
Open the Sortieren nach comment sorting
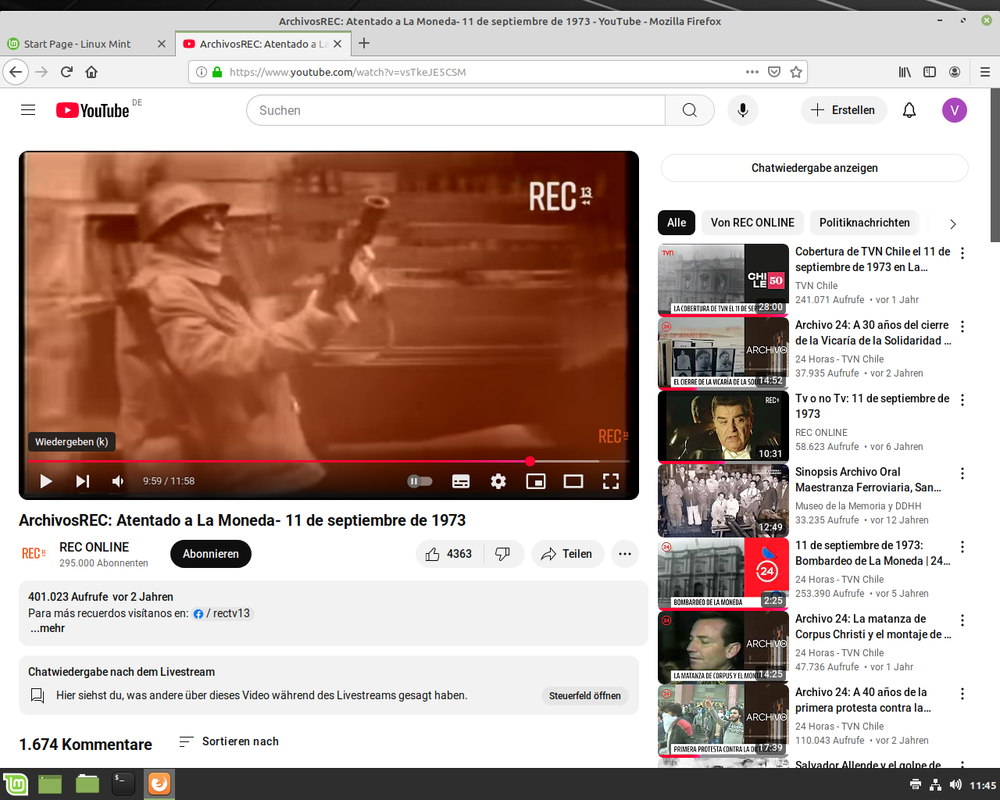coord(229,741)
